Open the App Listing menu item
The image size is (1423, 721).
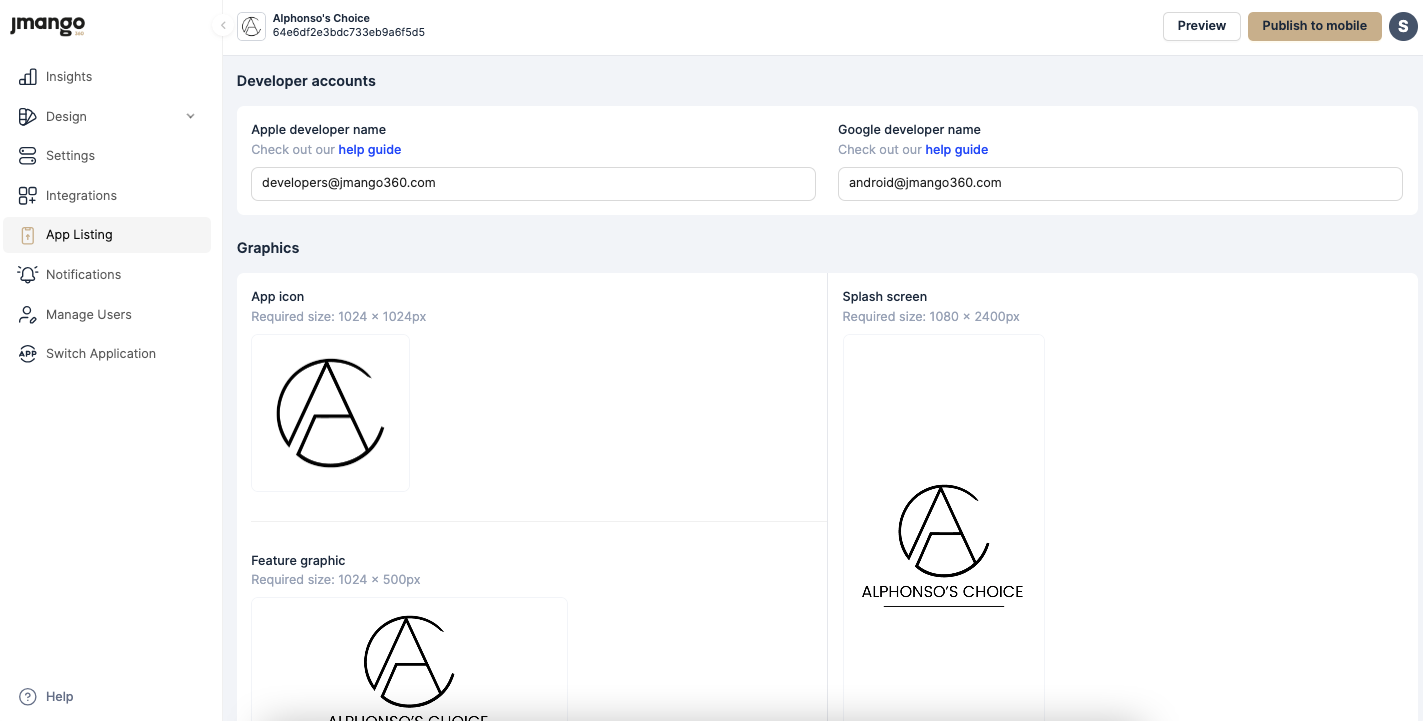point(79,235)
